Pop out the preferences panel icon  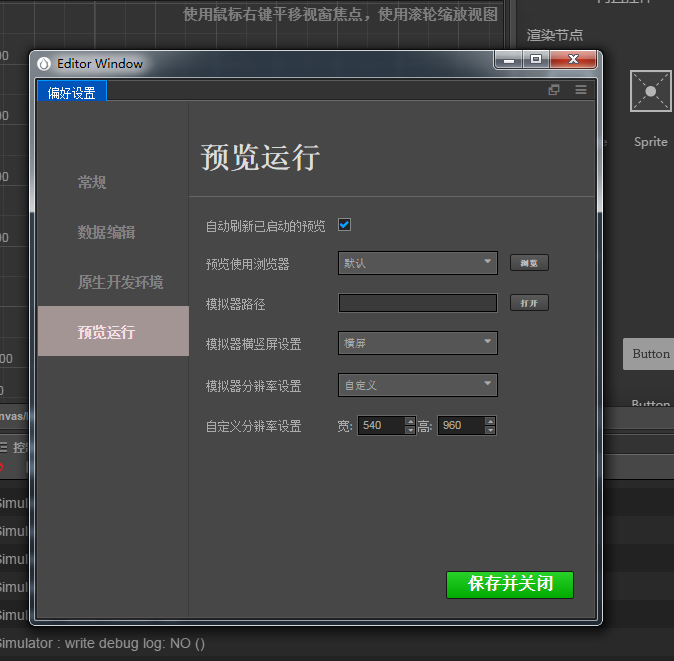coord(554,89)
